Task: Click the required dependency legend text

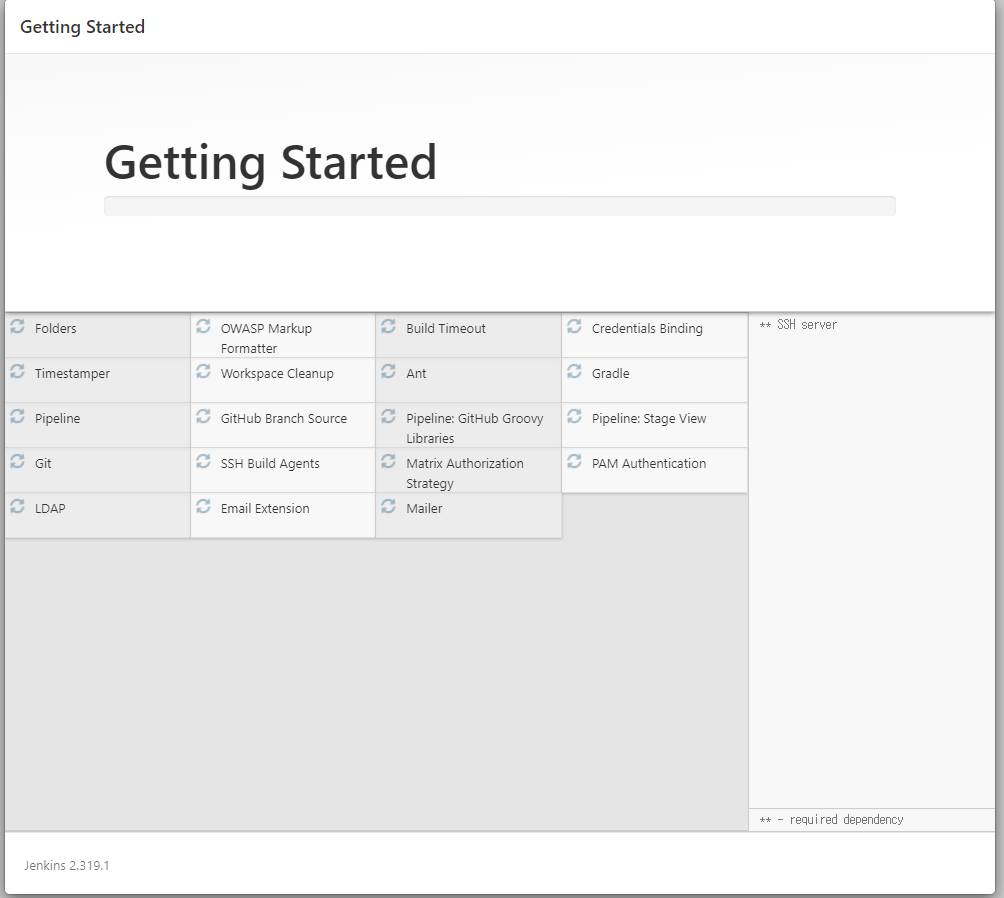Action: (831, 820)
